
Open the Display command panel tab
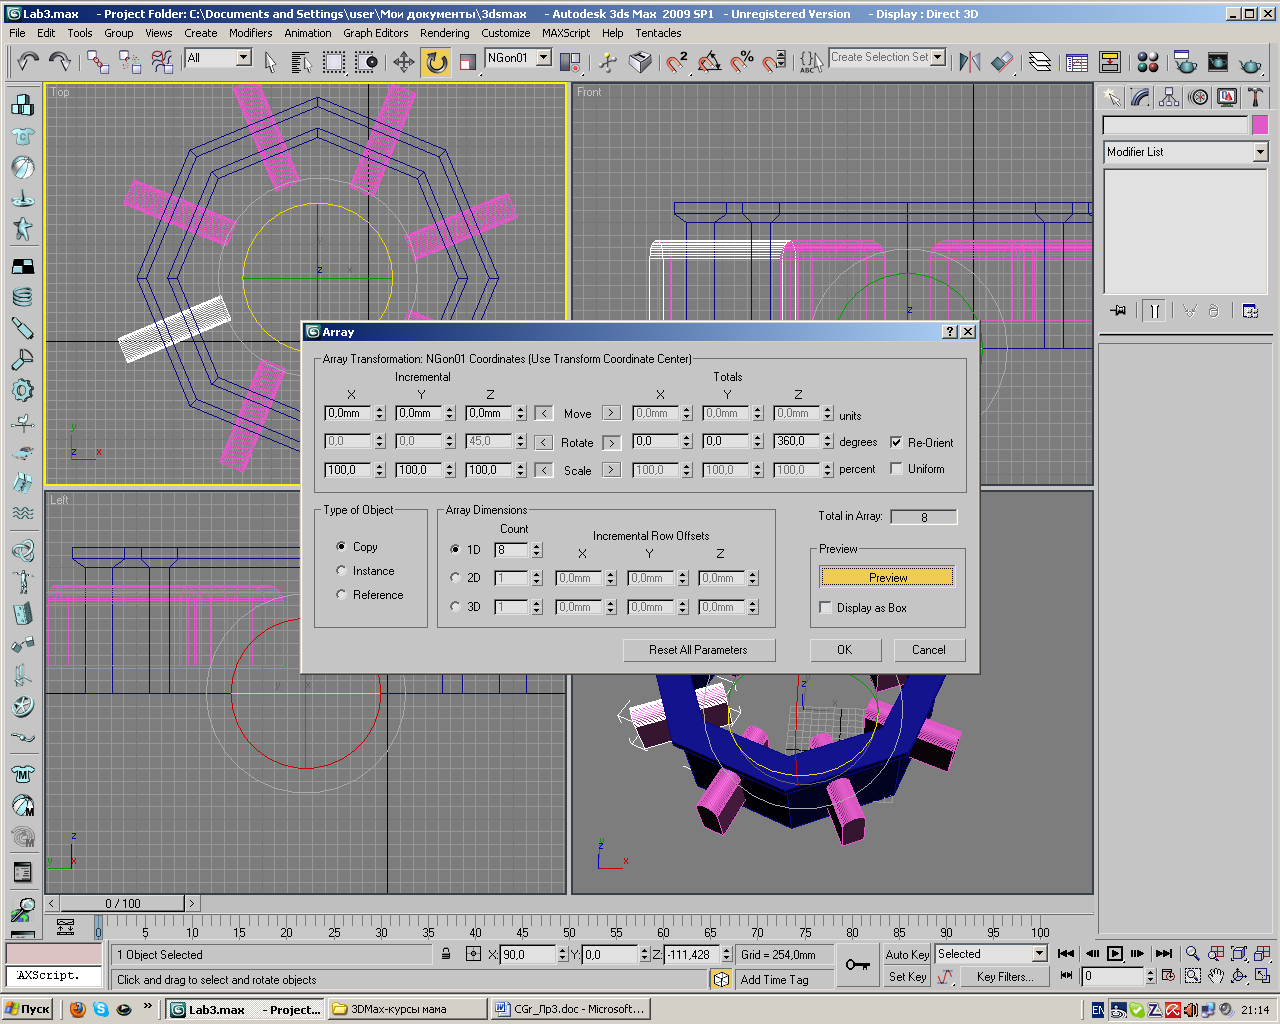pos(1227,97)
